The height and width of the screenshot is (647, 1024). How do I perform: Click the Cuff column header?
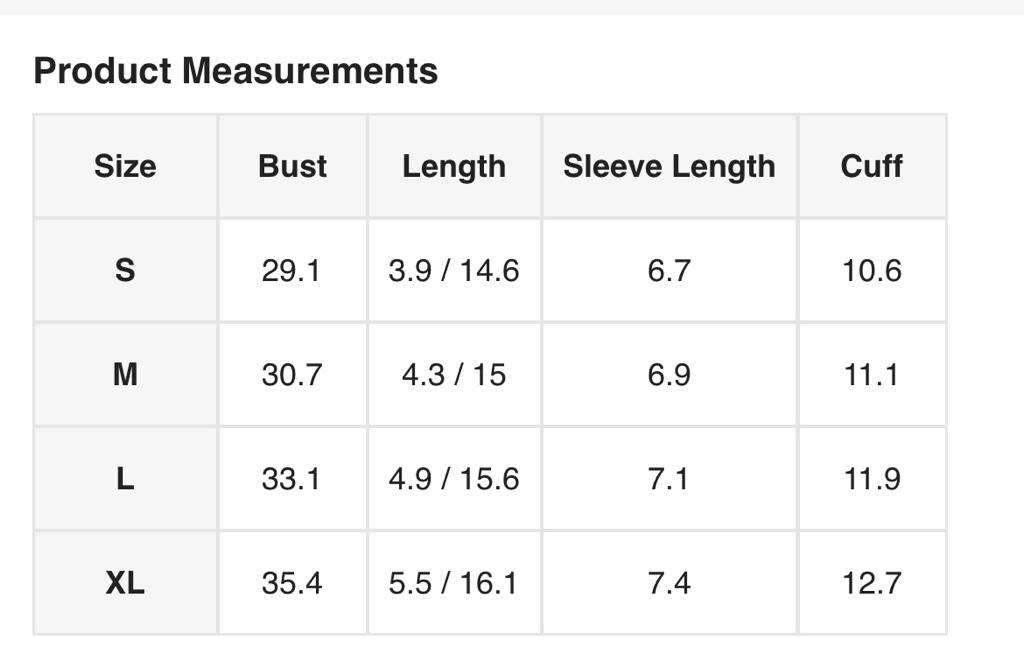(x=872, y=166)
